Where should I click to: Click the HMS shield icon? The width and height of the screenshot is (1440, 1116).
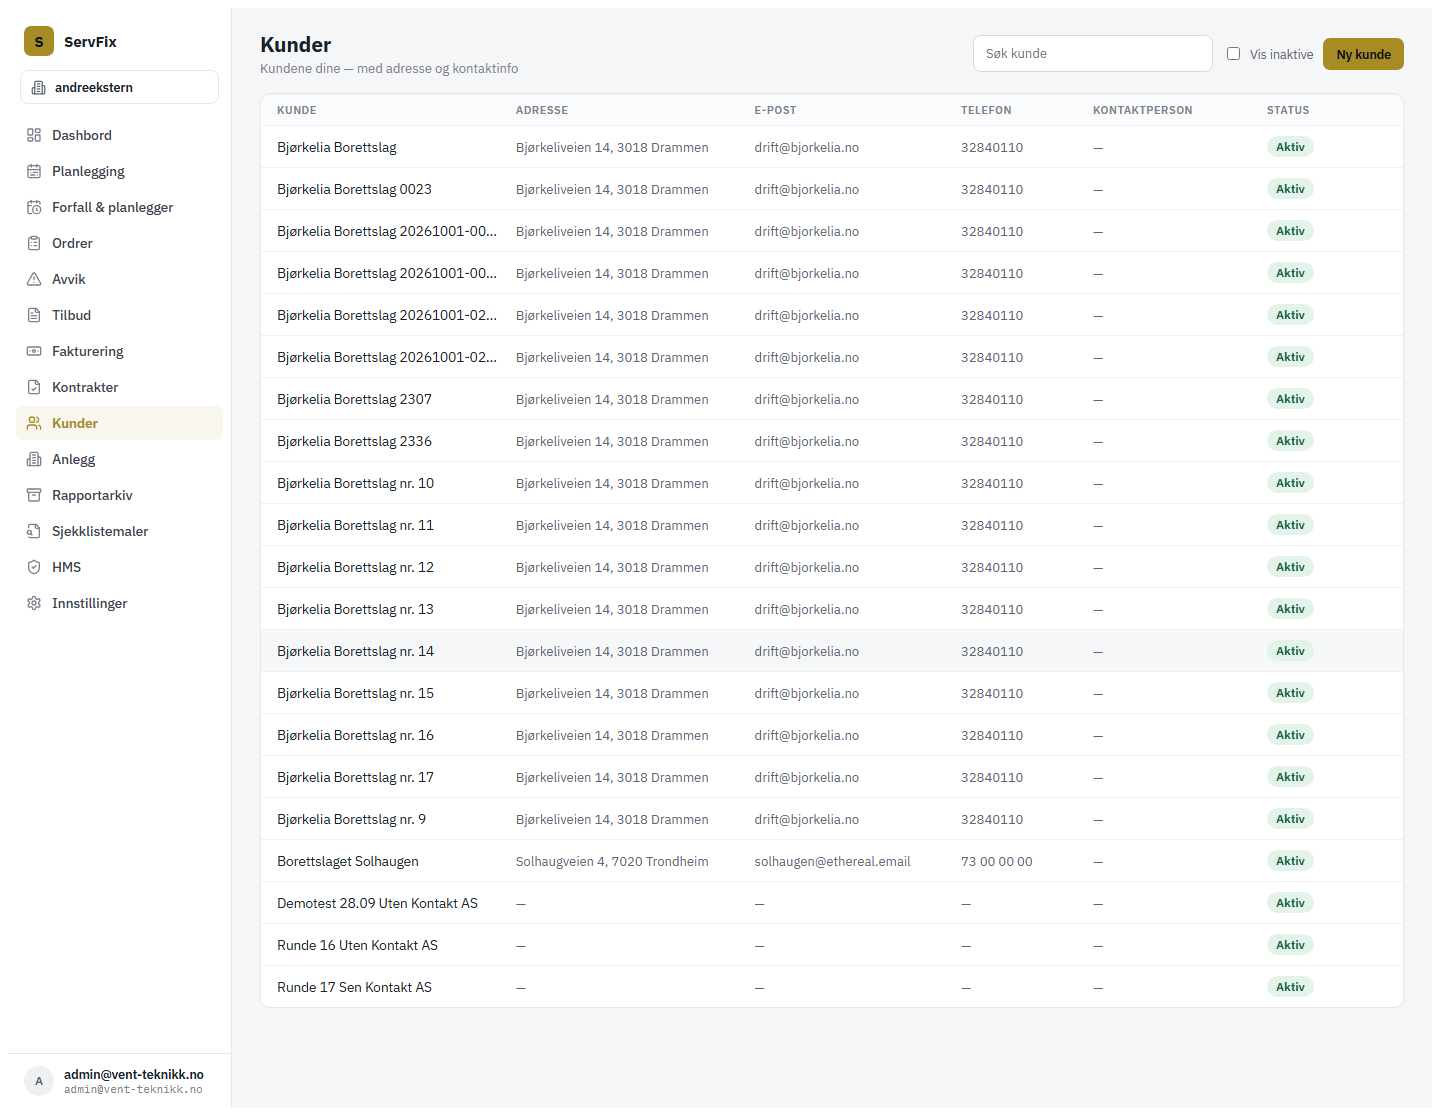[x=34, y=567]
